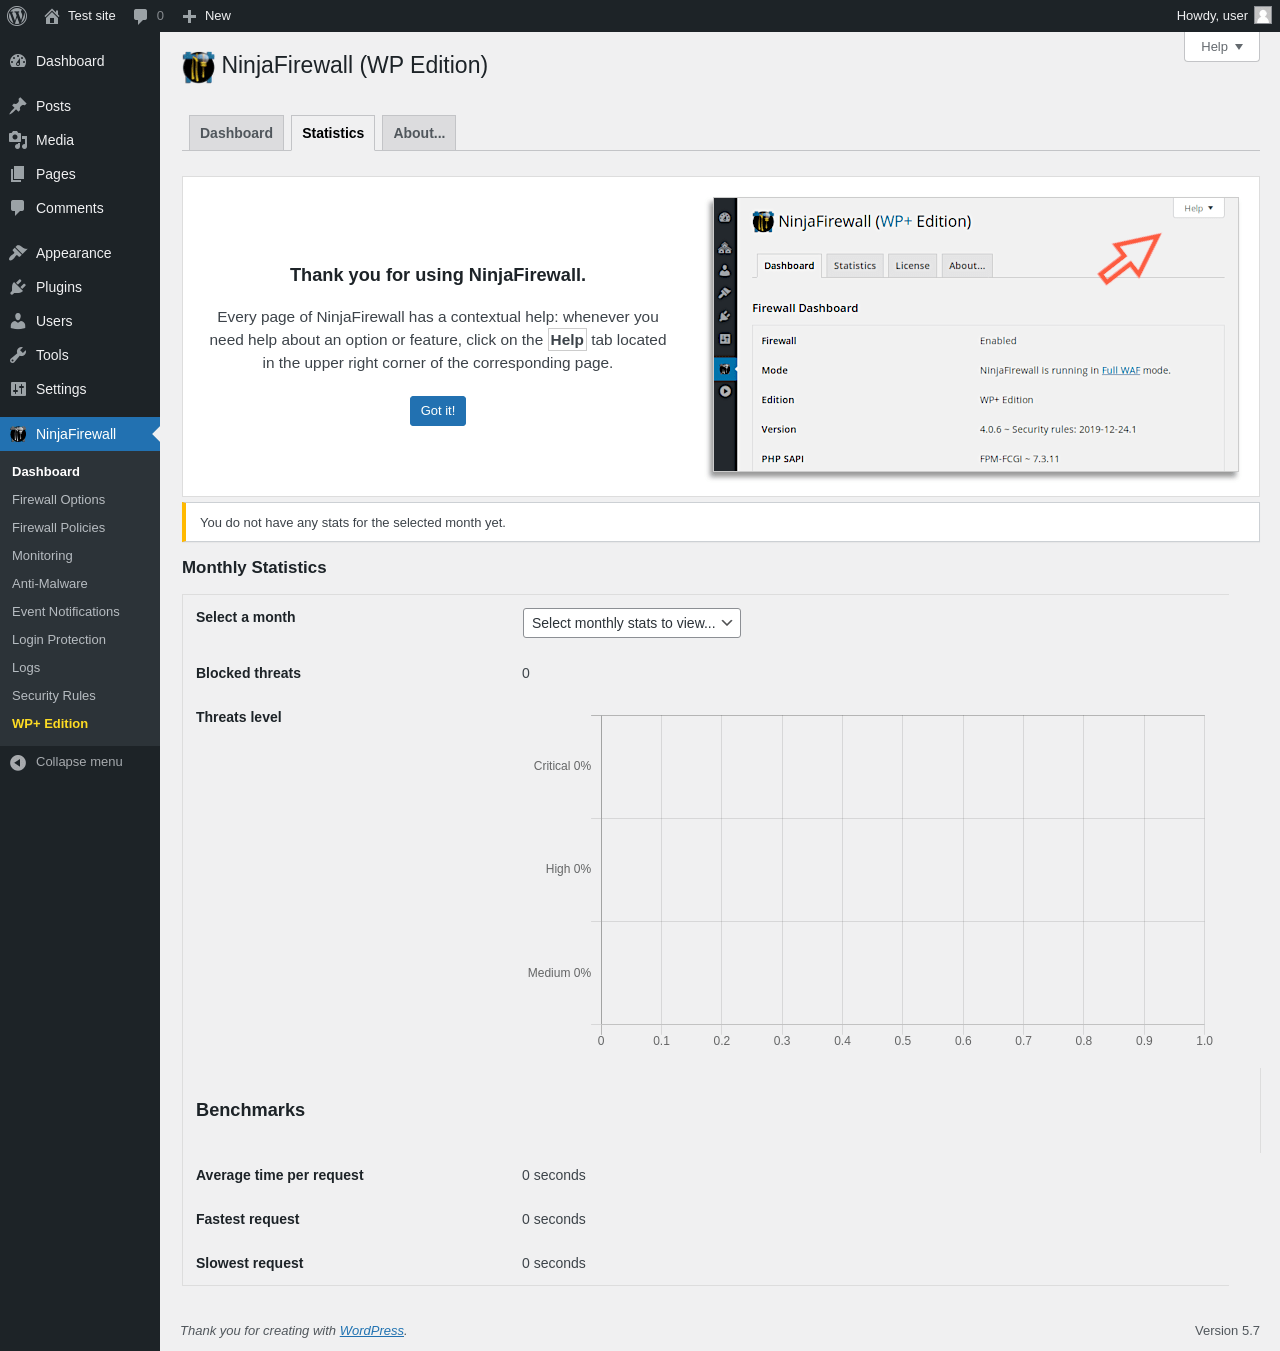Open Login Protection submenu link
1280x1351 pixels.
(59, 640)
